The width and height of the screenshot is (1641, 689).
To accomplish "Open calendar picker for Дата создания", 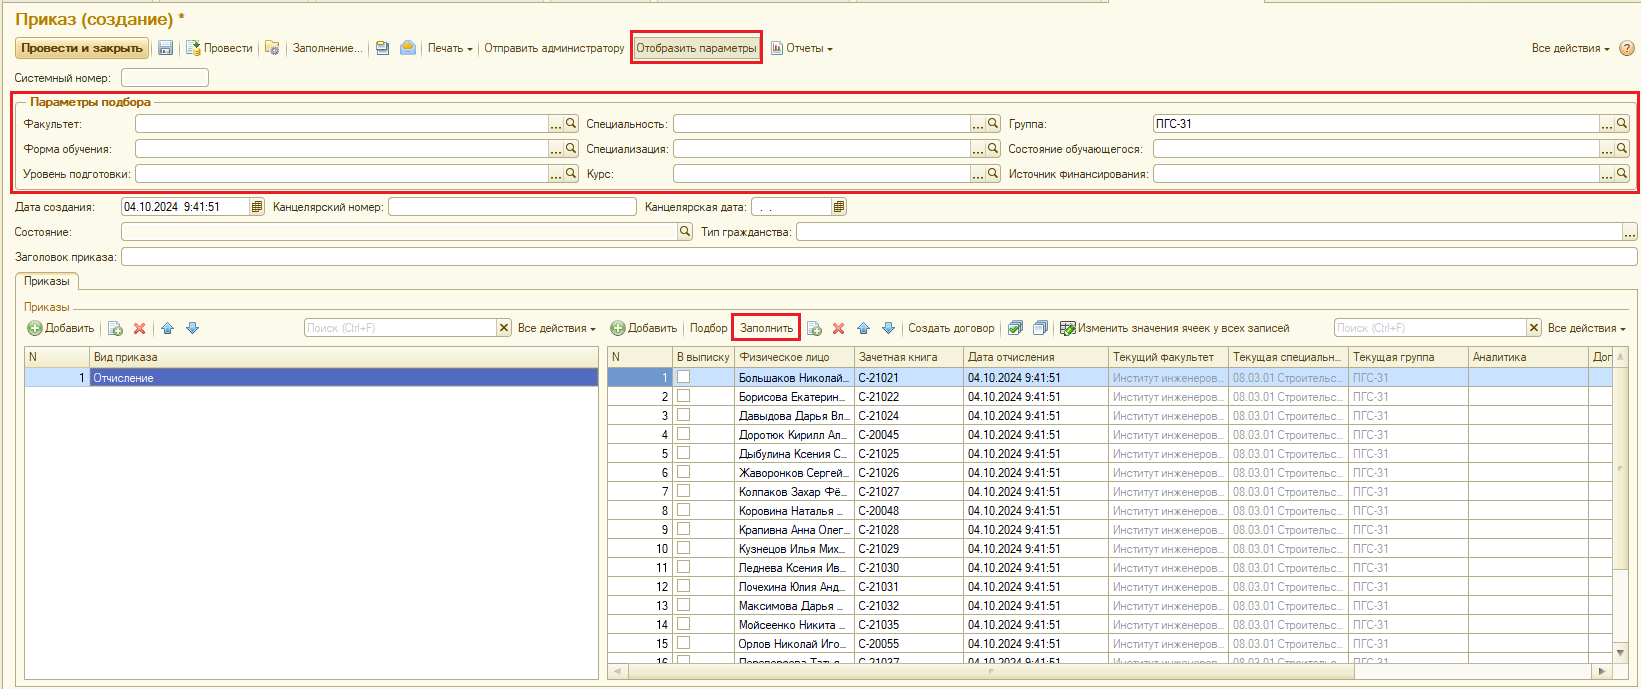I will point(257,207).
